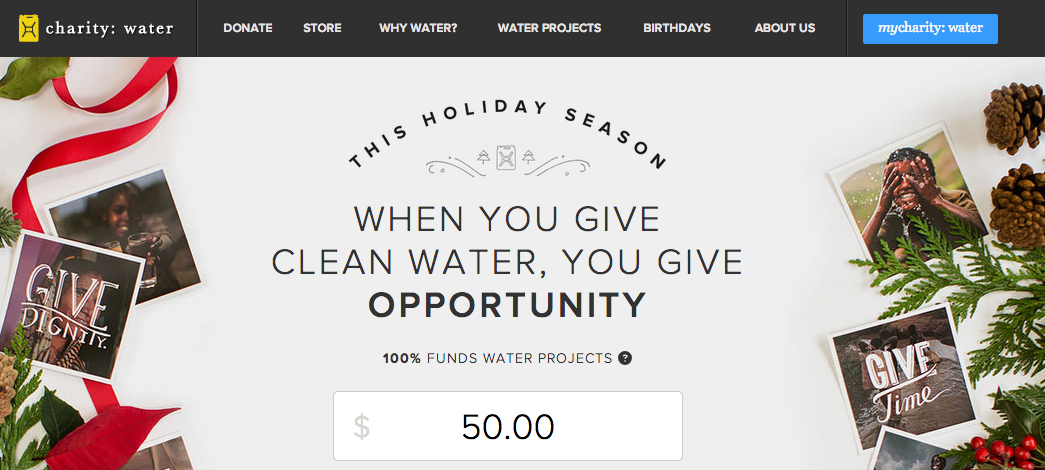Open About Us in navigation bar
This screenshot has width=1045, height=470.
(784, 28)
